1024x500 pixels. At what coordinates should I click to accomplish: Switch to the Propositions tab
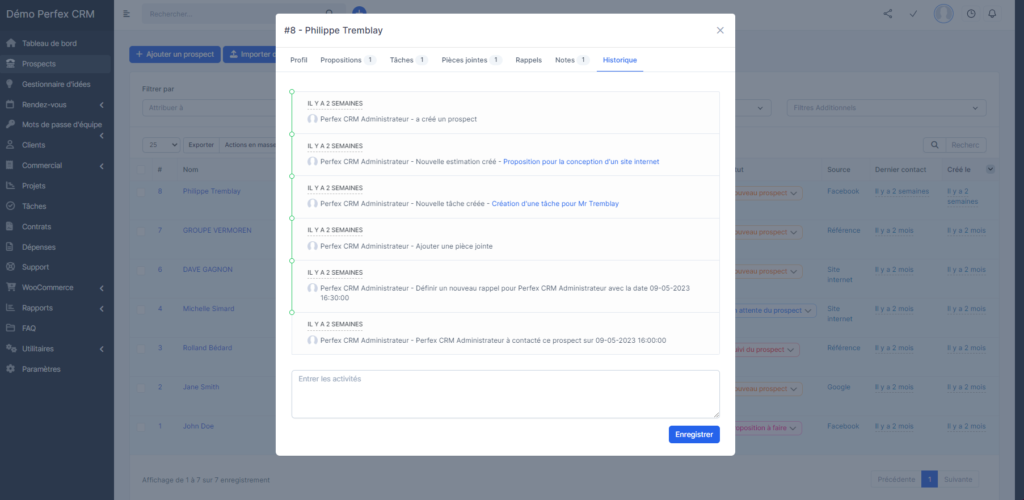coord(348,60)
